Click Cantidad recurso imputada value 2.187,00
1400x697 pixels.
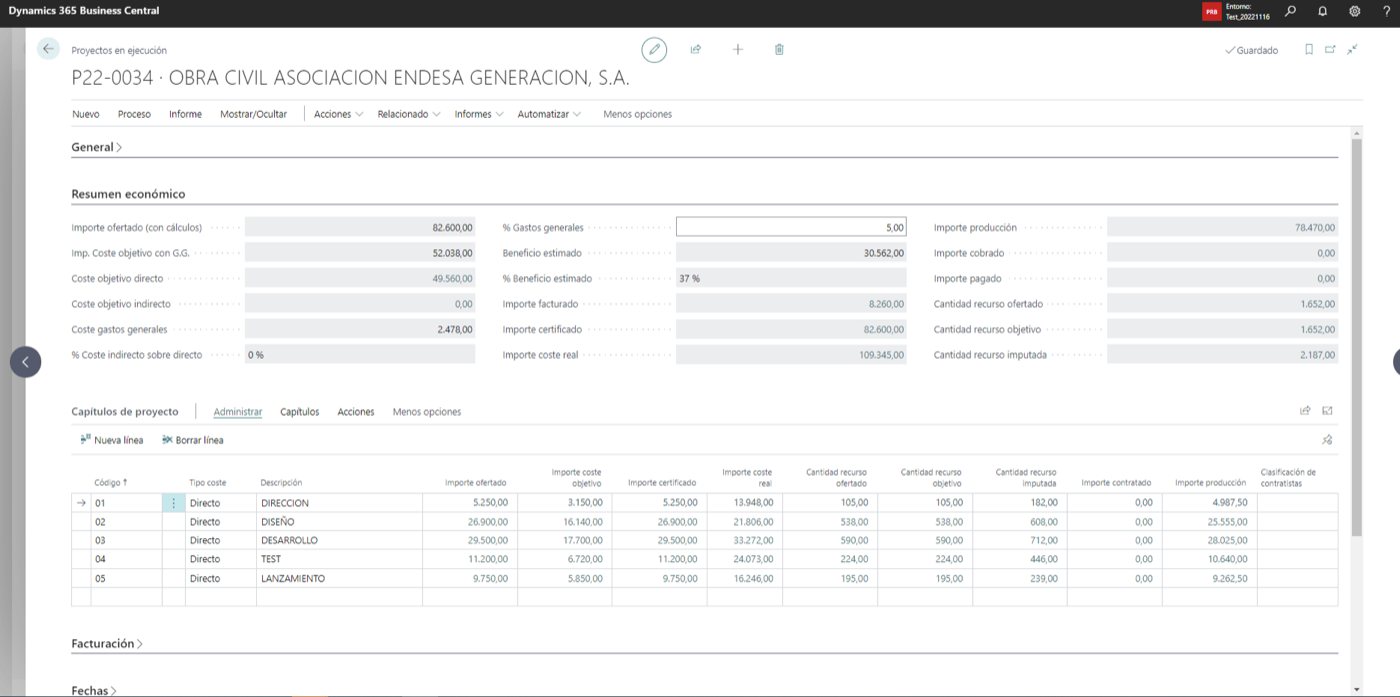pyautogui.click(x=1222, y=355)
